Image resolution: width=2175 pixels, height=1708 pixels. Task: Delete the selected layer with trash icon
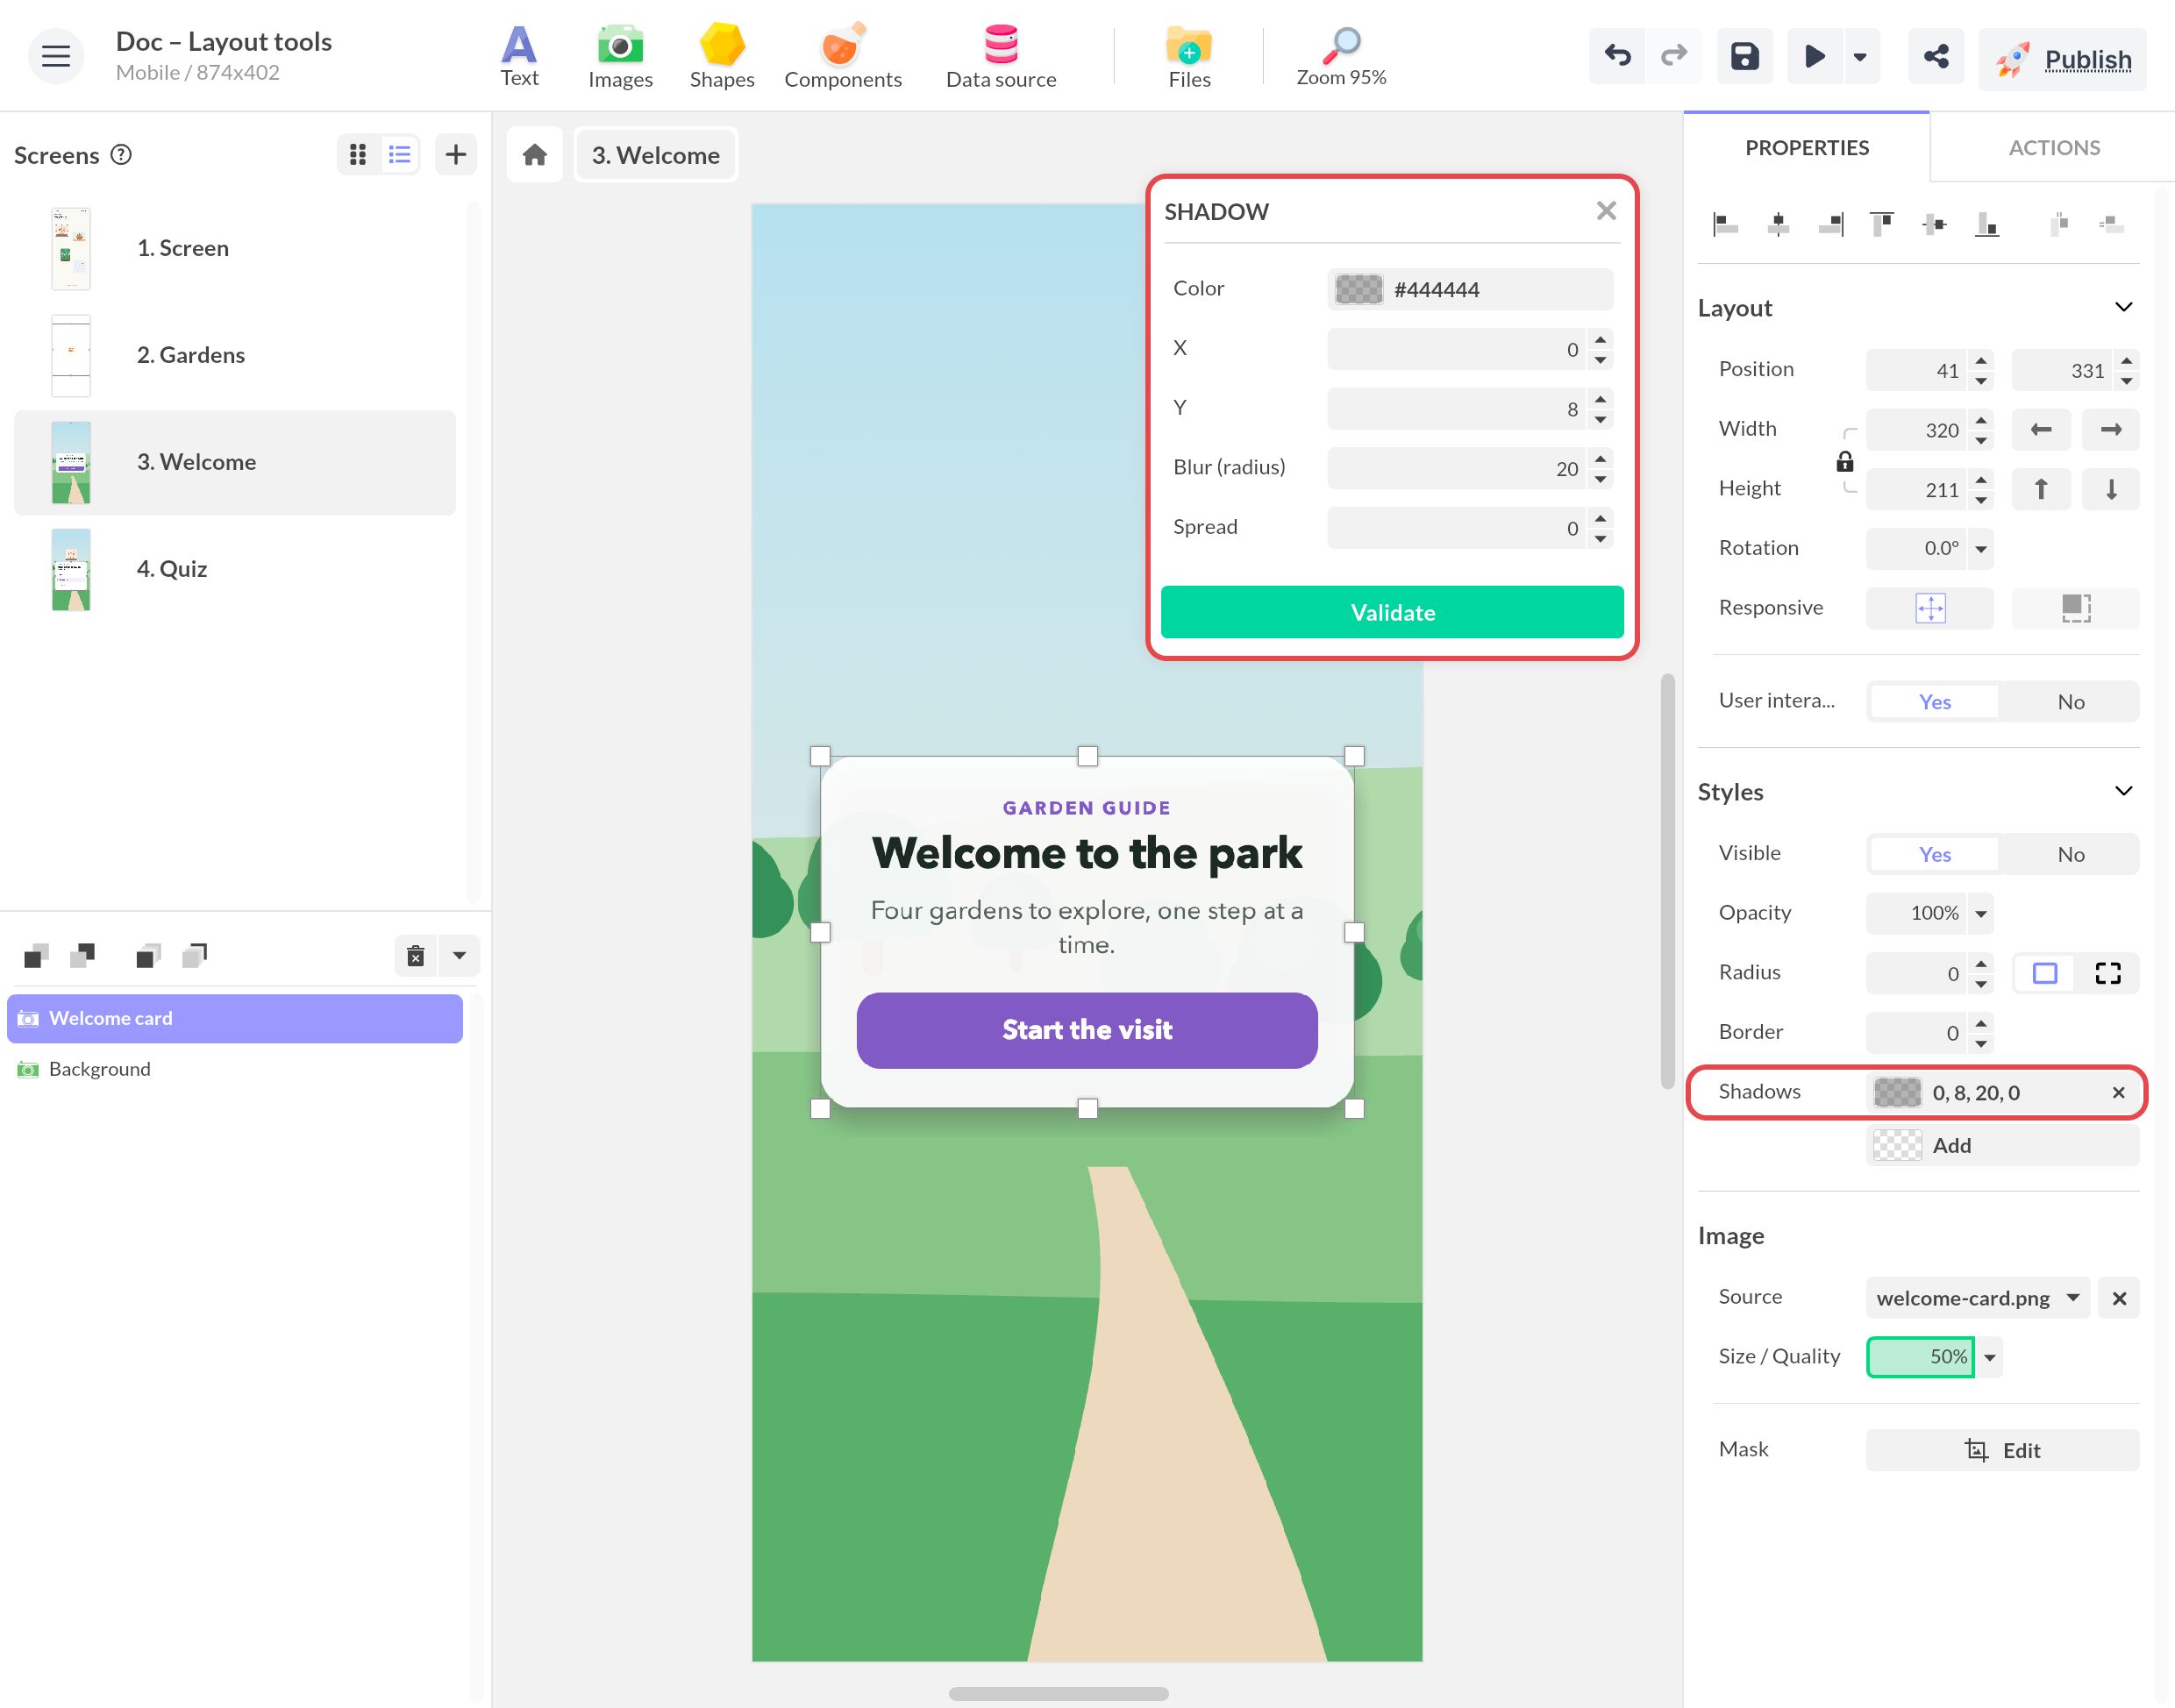click(416, 956)
